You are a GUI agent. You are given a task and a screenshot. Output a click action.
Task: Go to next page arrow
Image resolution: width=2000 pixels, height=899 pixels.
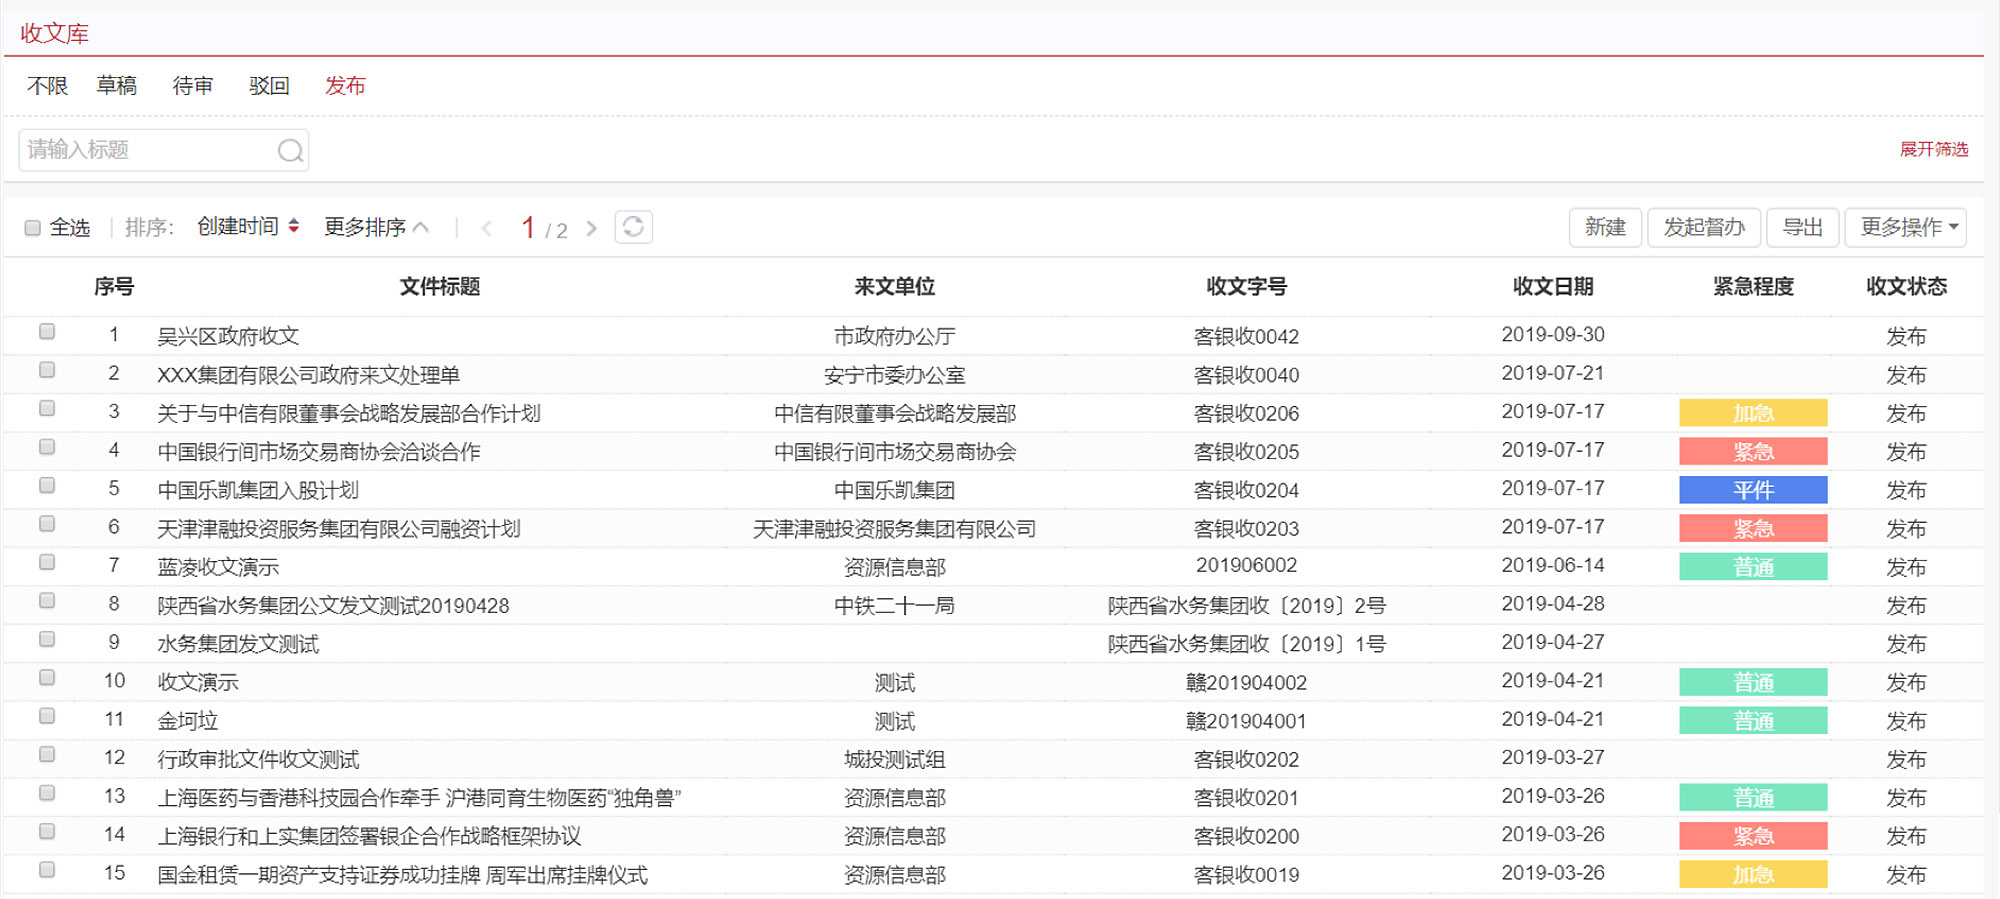(x=592, y=228)
